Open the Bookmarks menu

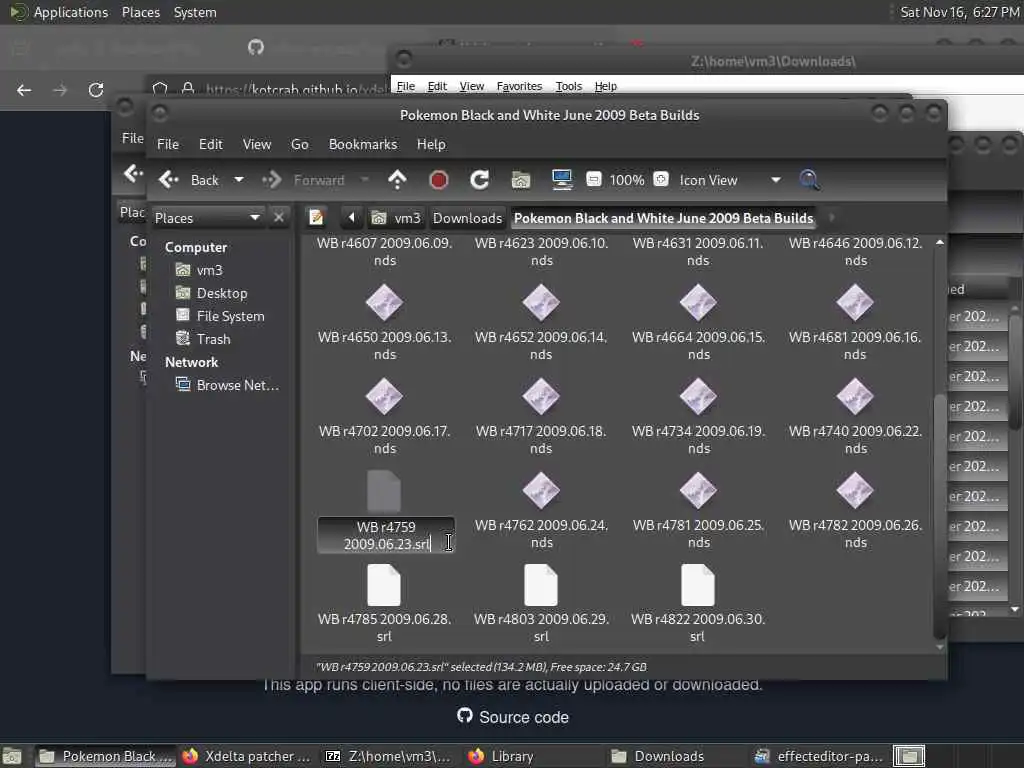tap(362, 144)
